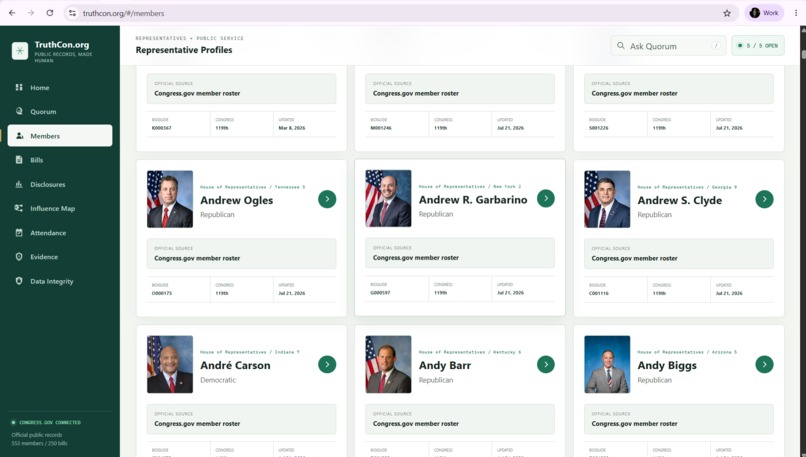Click bioguide ID M001246
Viewport: 806px width, 457px height.
click(381, 128)
